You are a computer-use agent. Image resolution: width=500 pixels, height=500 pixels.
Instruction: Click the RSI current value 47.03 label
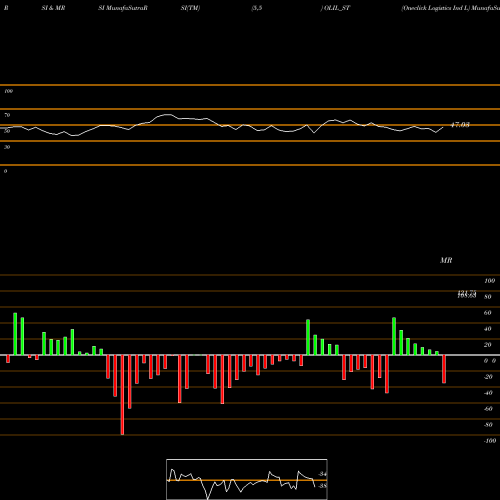coord(460,125)
